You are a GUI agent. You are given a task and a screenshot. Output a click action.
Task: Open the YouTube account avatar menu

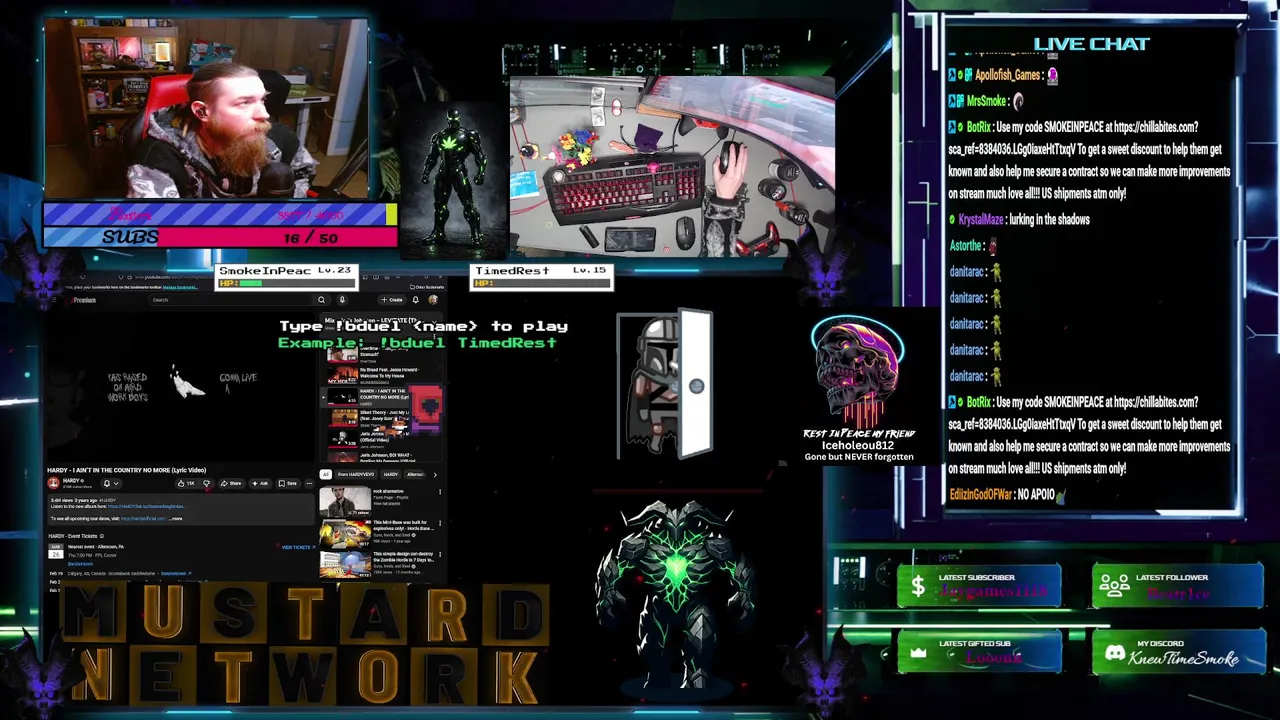(x=433, y=300)
